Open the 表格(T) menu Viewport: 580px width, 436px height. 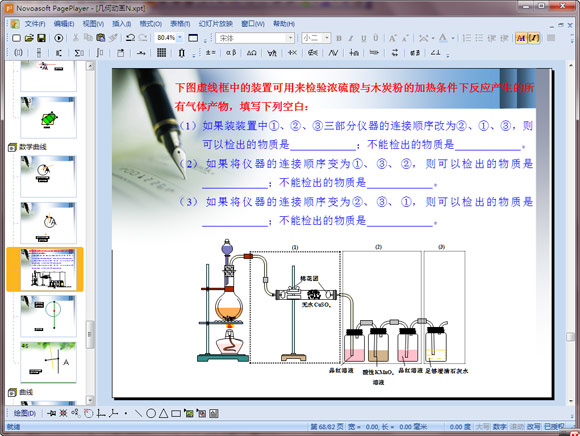(x=180, y=24)
